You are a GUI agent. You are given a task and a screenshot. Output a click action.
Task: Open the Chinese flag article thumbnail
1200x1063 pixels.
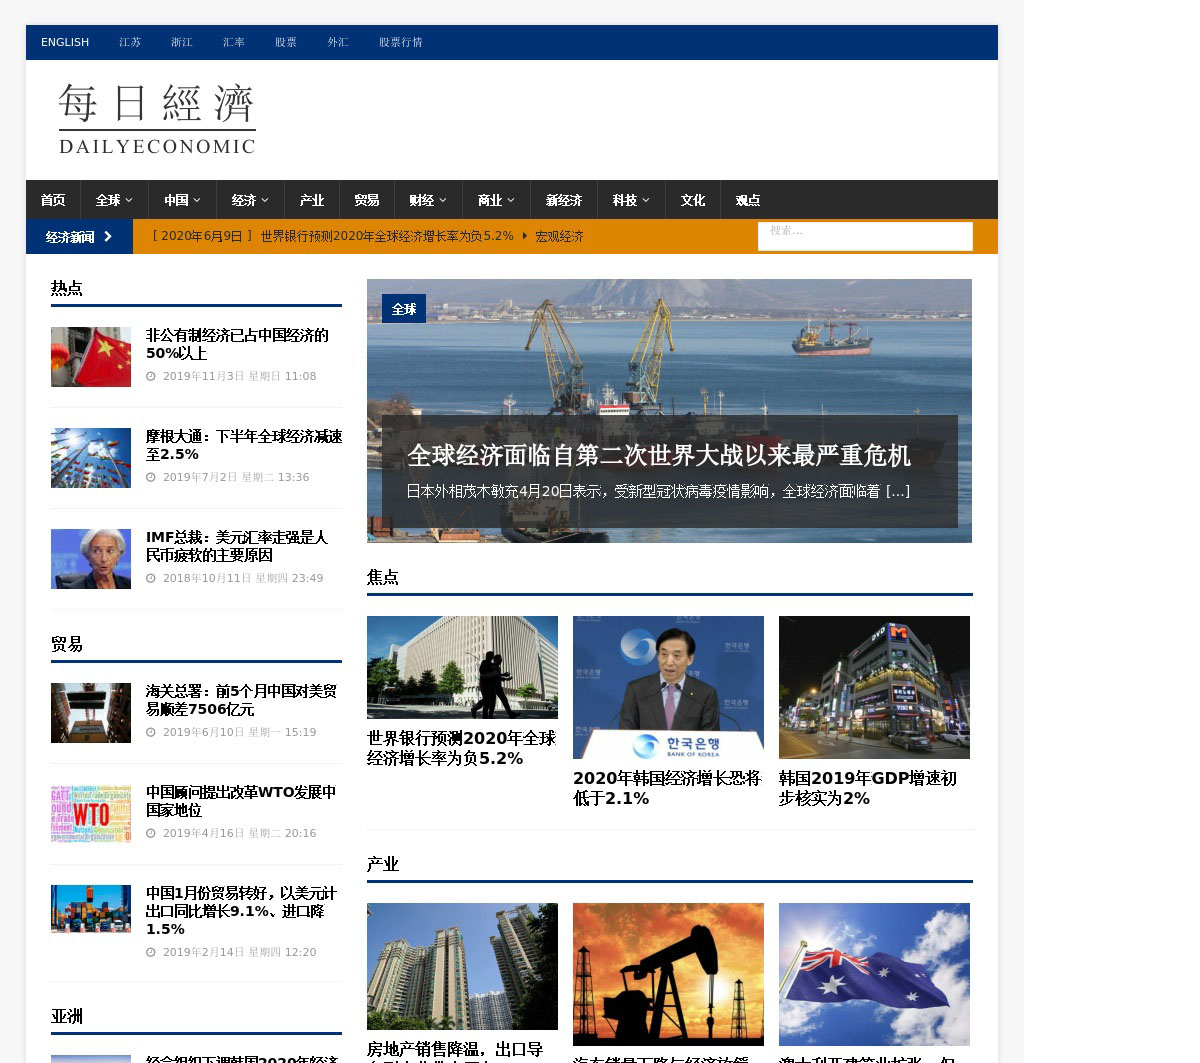(x=91, y=357)
